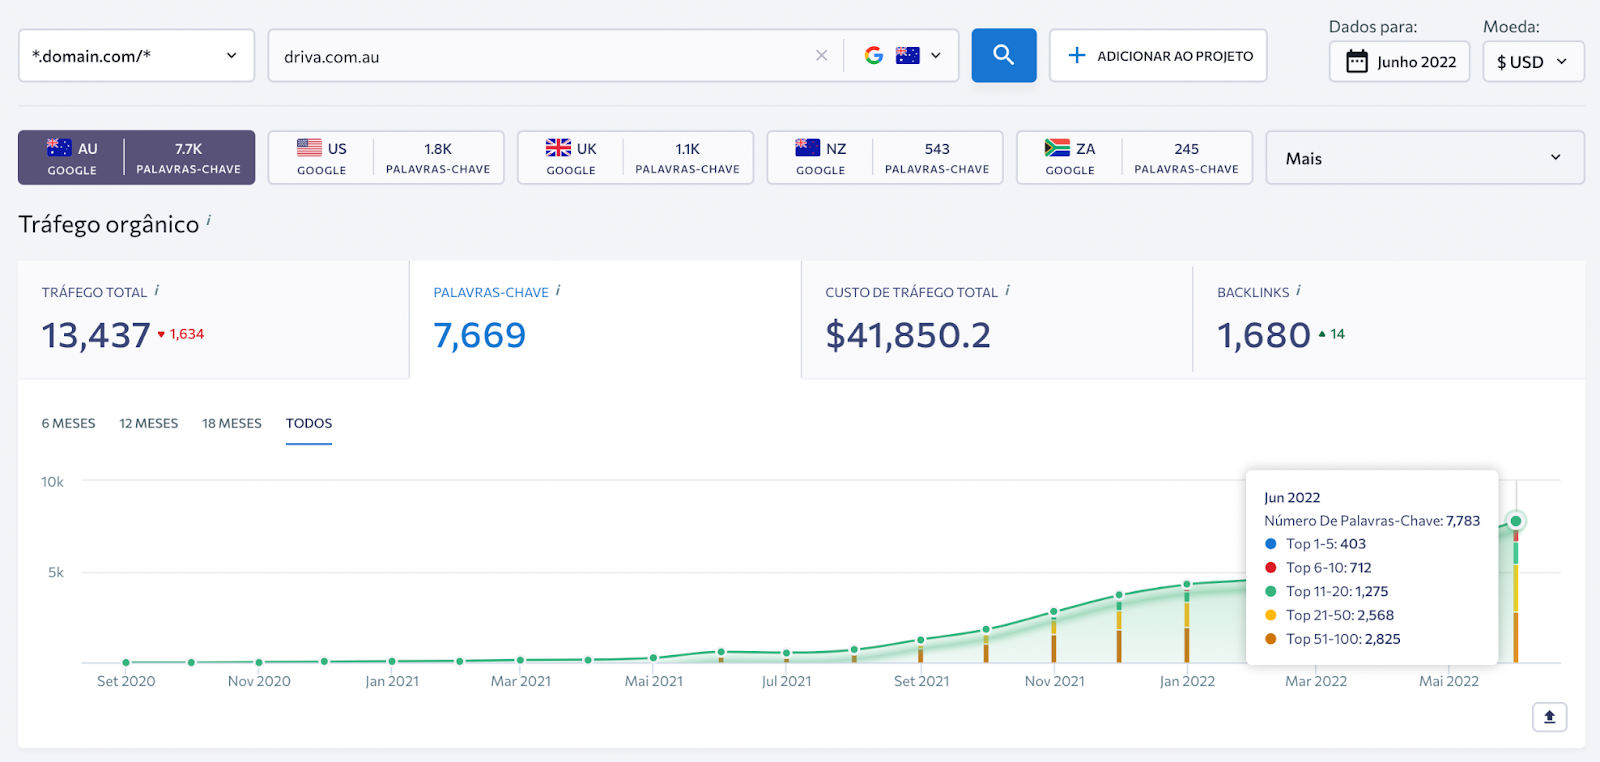Click the Australian flag in search bar

(x=907, y=55)
